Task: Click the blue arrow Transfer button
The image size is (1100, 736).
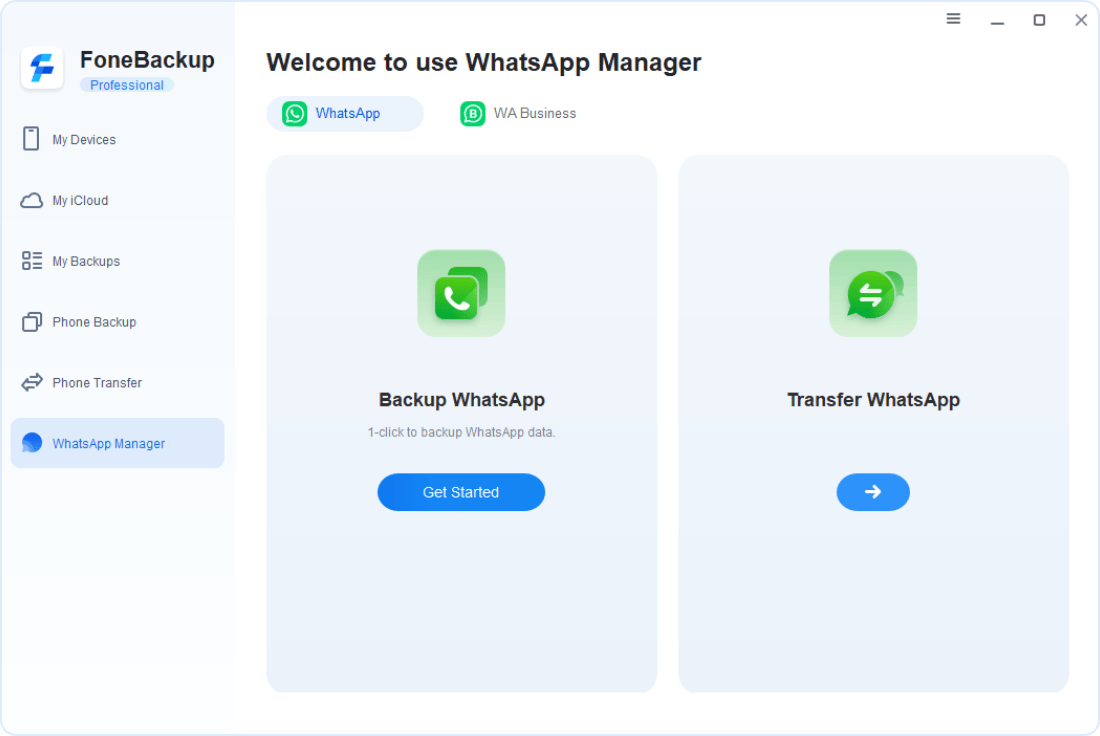Action: [873, 492]
